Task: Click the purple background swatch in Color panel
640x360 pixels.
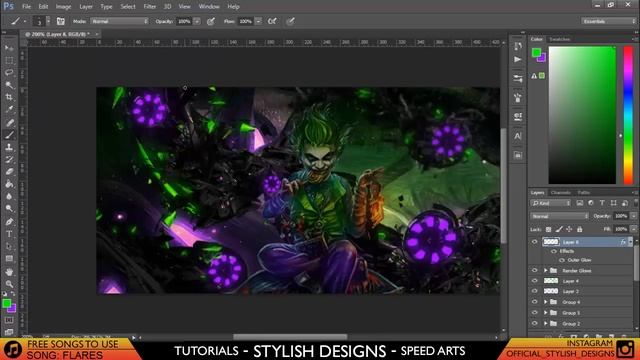Action: point(542,58)
